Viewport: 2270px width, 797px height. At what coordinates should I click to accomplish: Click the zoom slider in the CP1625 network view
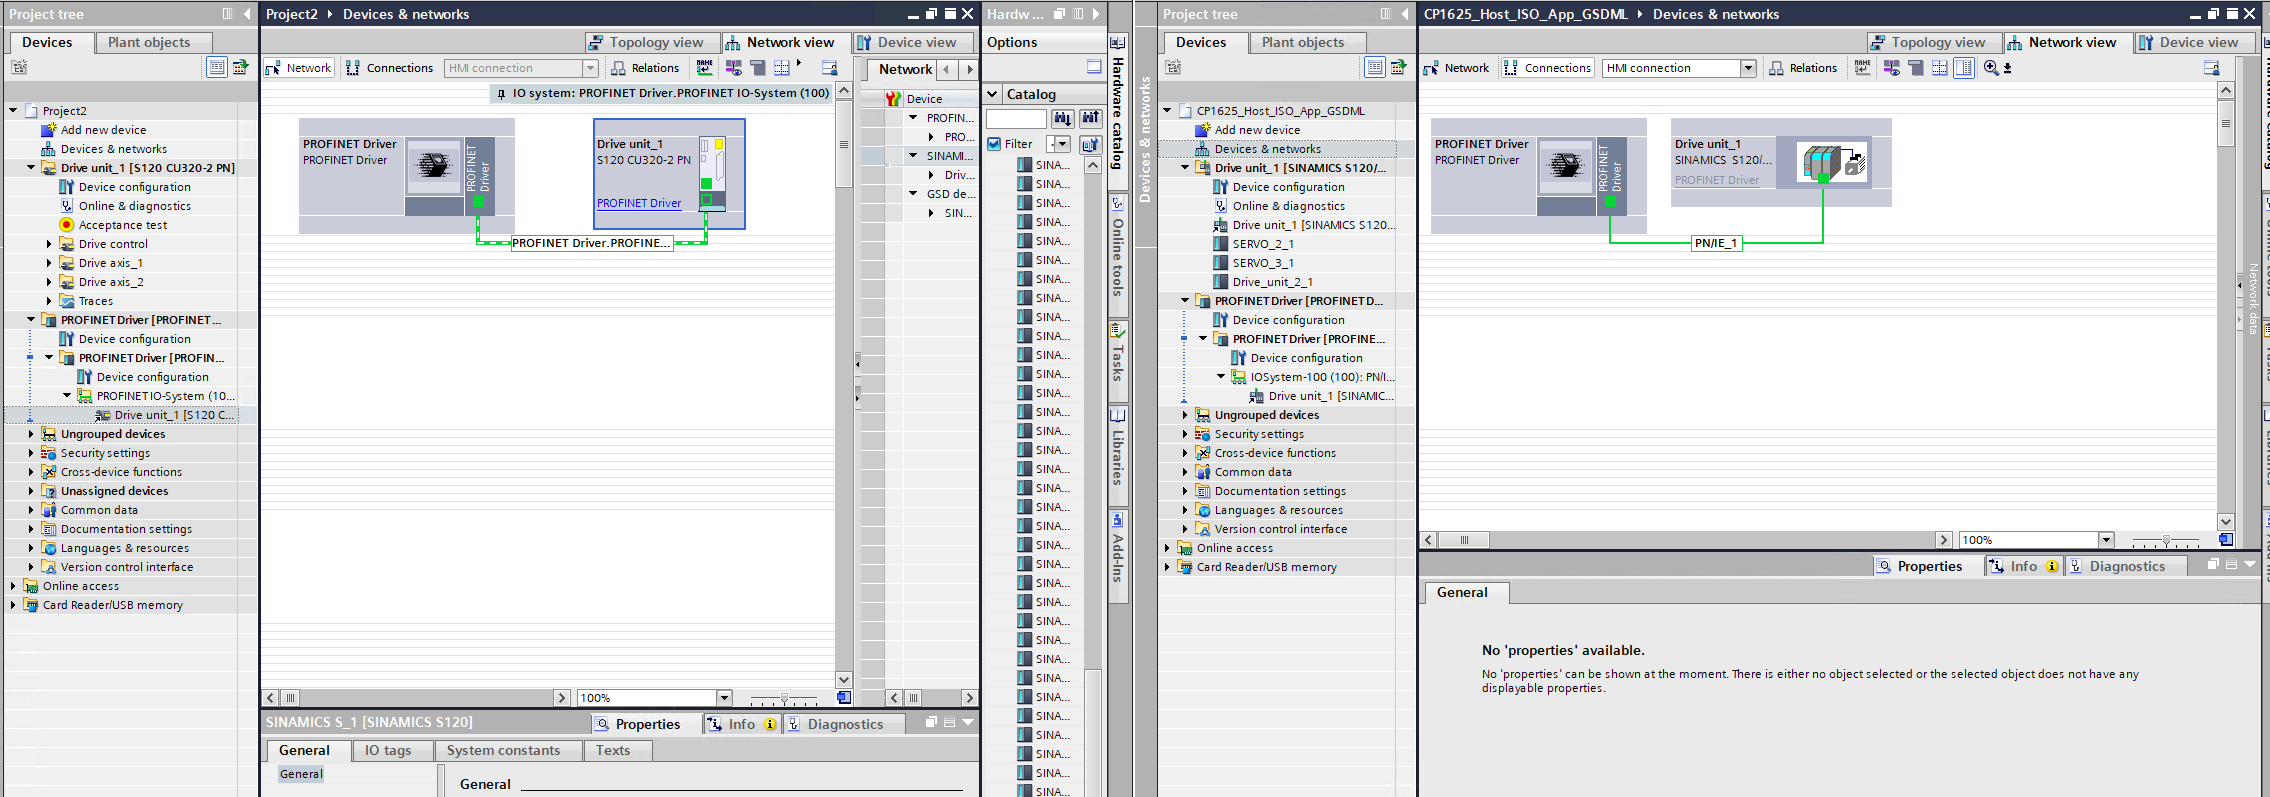coord(2166,540)
